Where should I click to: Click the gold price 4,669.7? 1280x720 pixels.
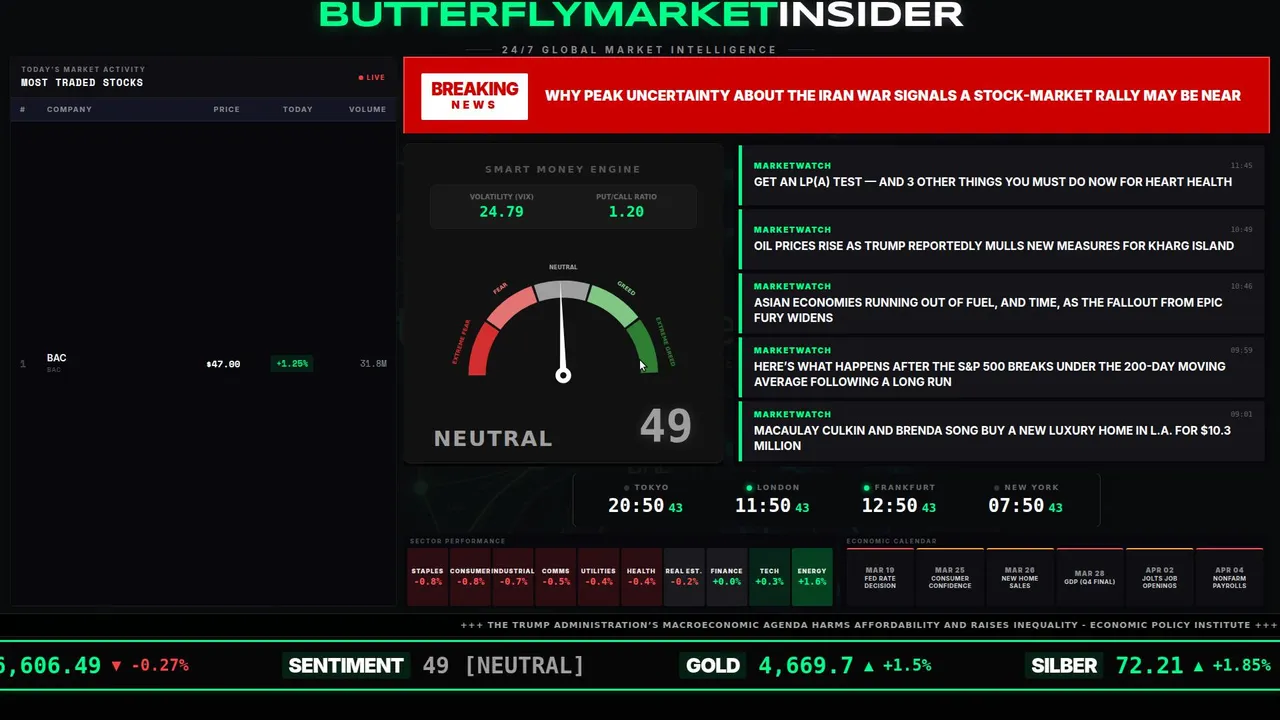(806, 665)
